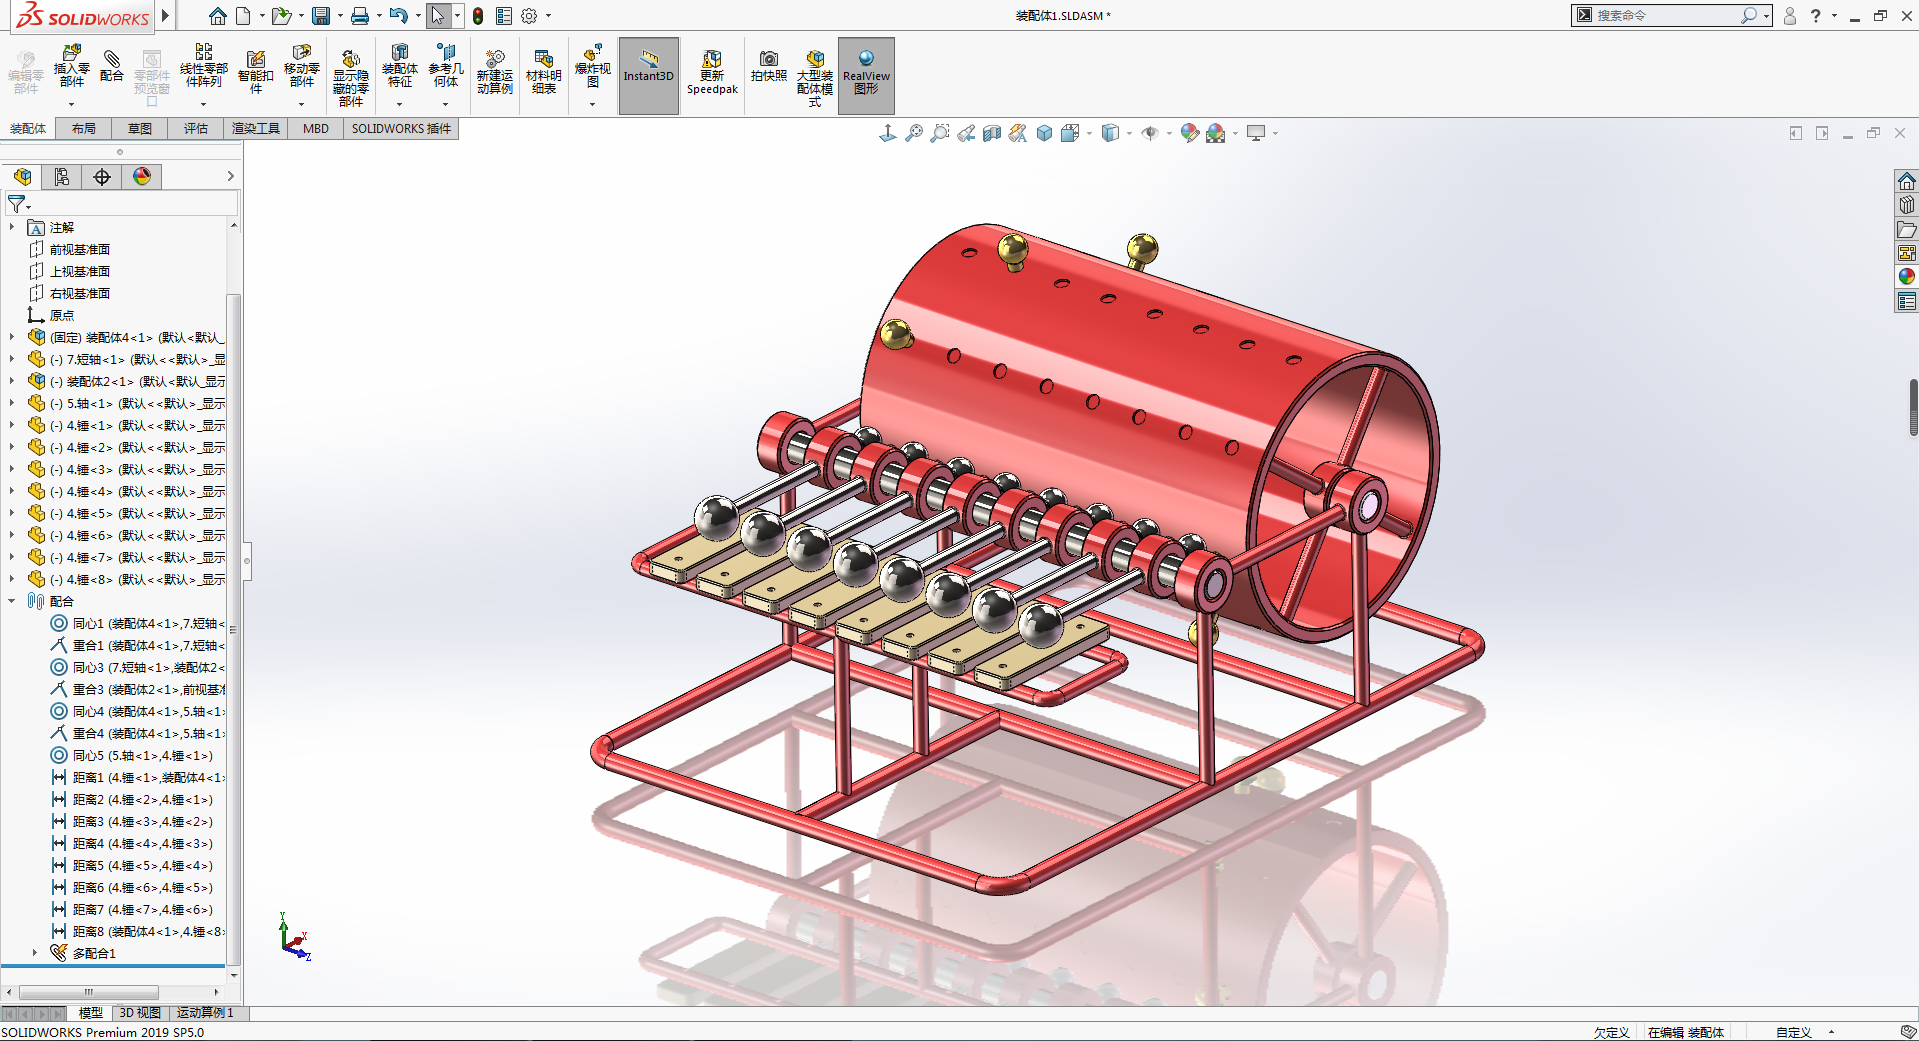Switch to the 草图 (Sketch) tab
1919x1041 pixels.
point(140,128)
